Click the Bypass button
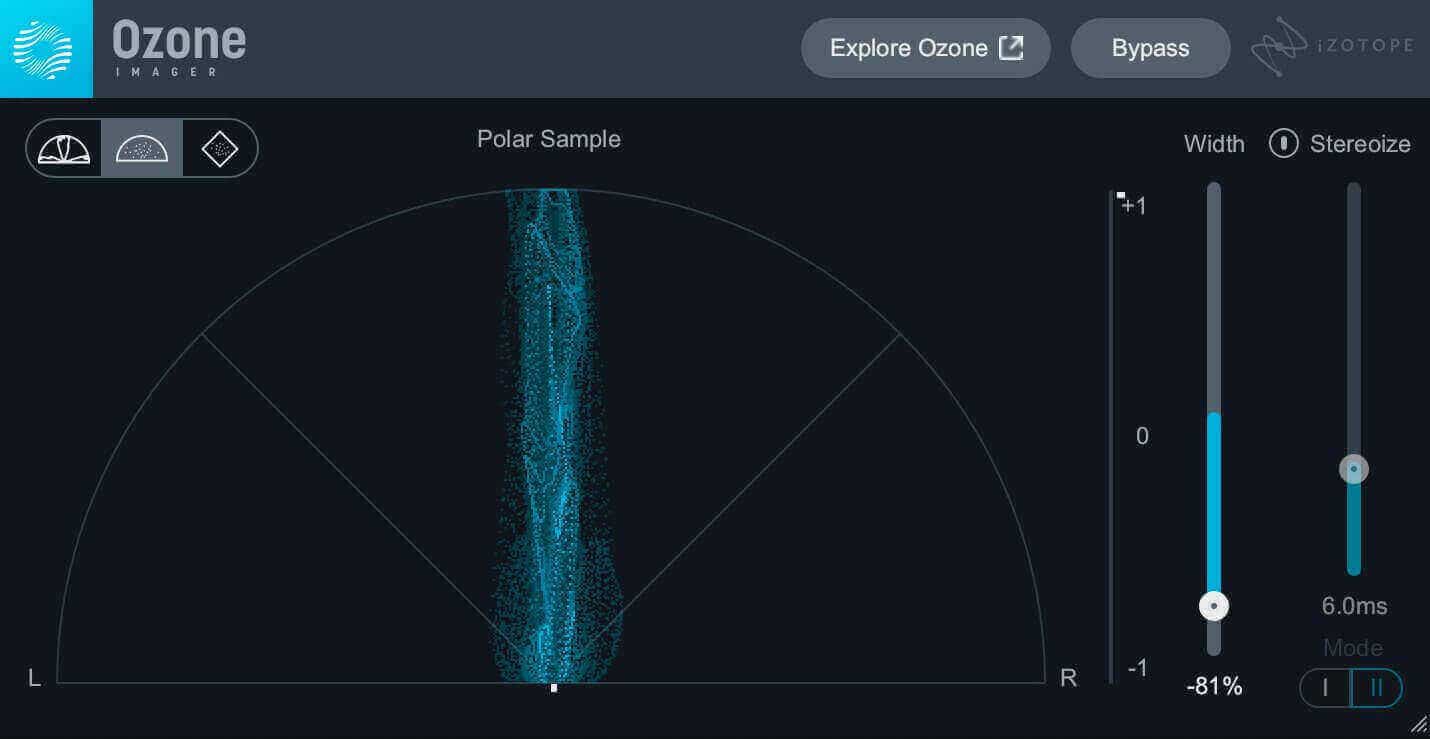Viewport: 1430px width, 739px height. coord(1150,48)
